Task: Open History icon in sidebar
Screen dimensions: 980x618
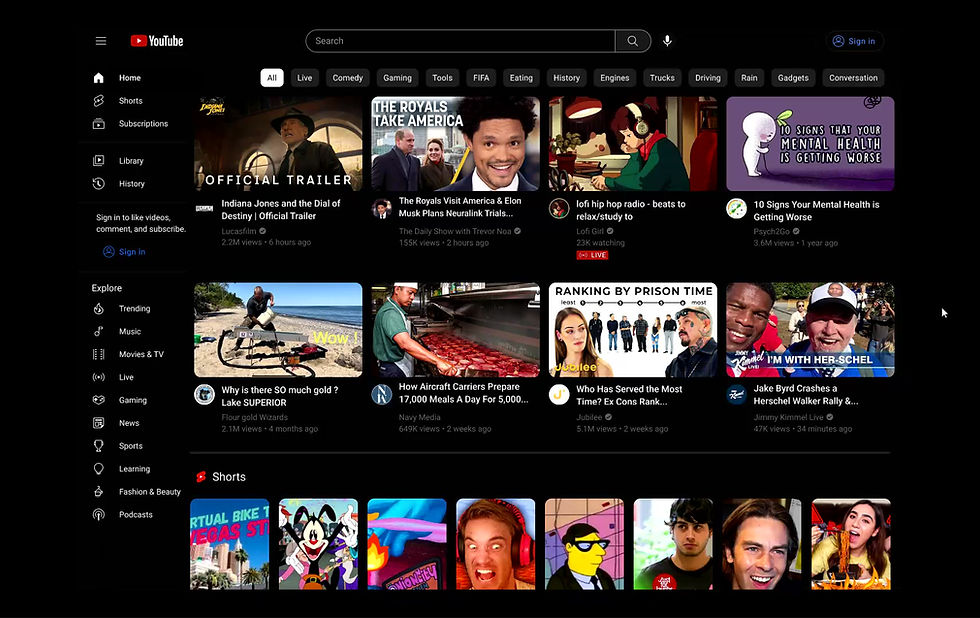Action: point(99,184)
